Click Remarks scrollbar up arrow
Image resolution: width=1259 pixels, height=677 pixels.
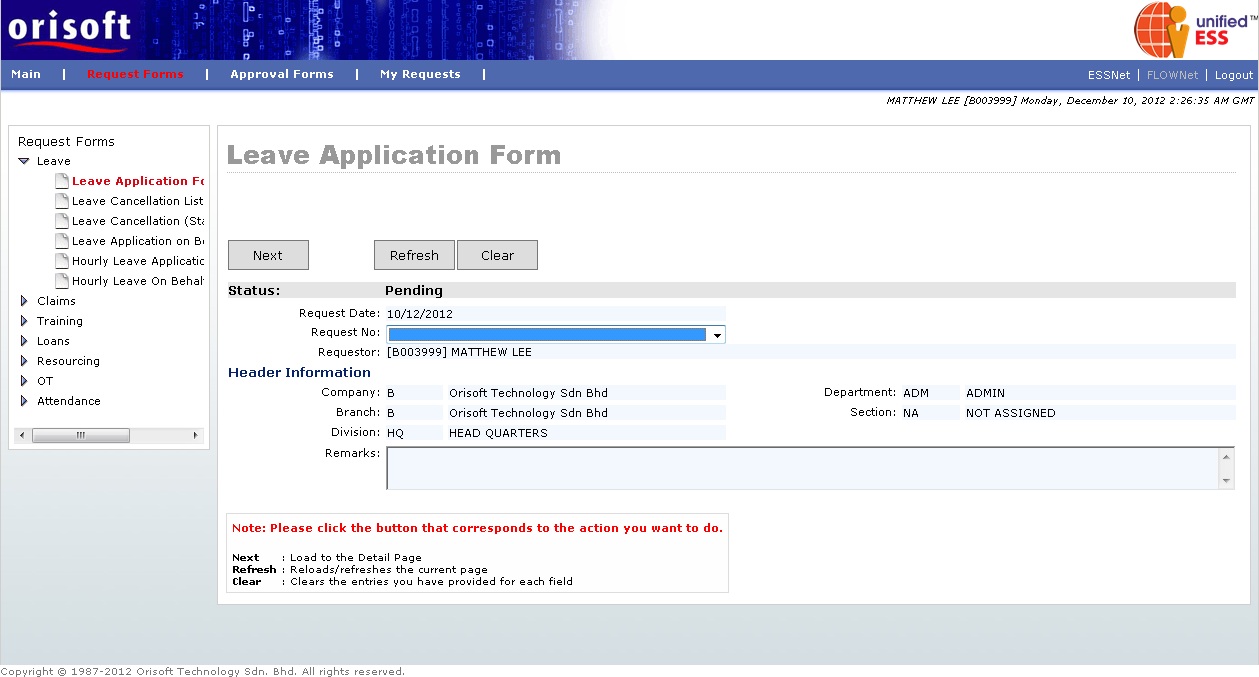pyautogui.click(x=1227, y=456)
